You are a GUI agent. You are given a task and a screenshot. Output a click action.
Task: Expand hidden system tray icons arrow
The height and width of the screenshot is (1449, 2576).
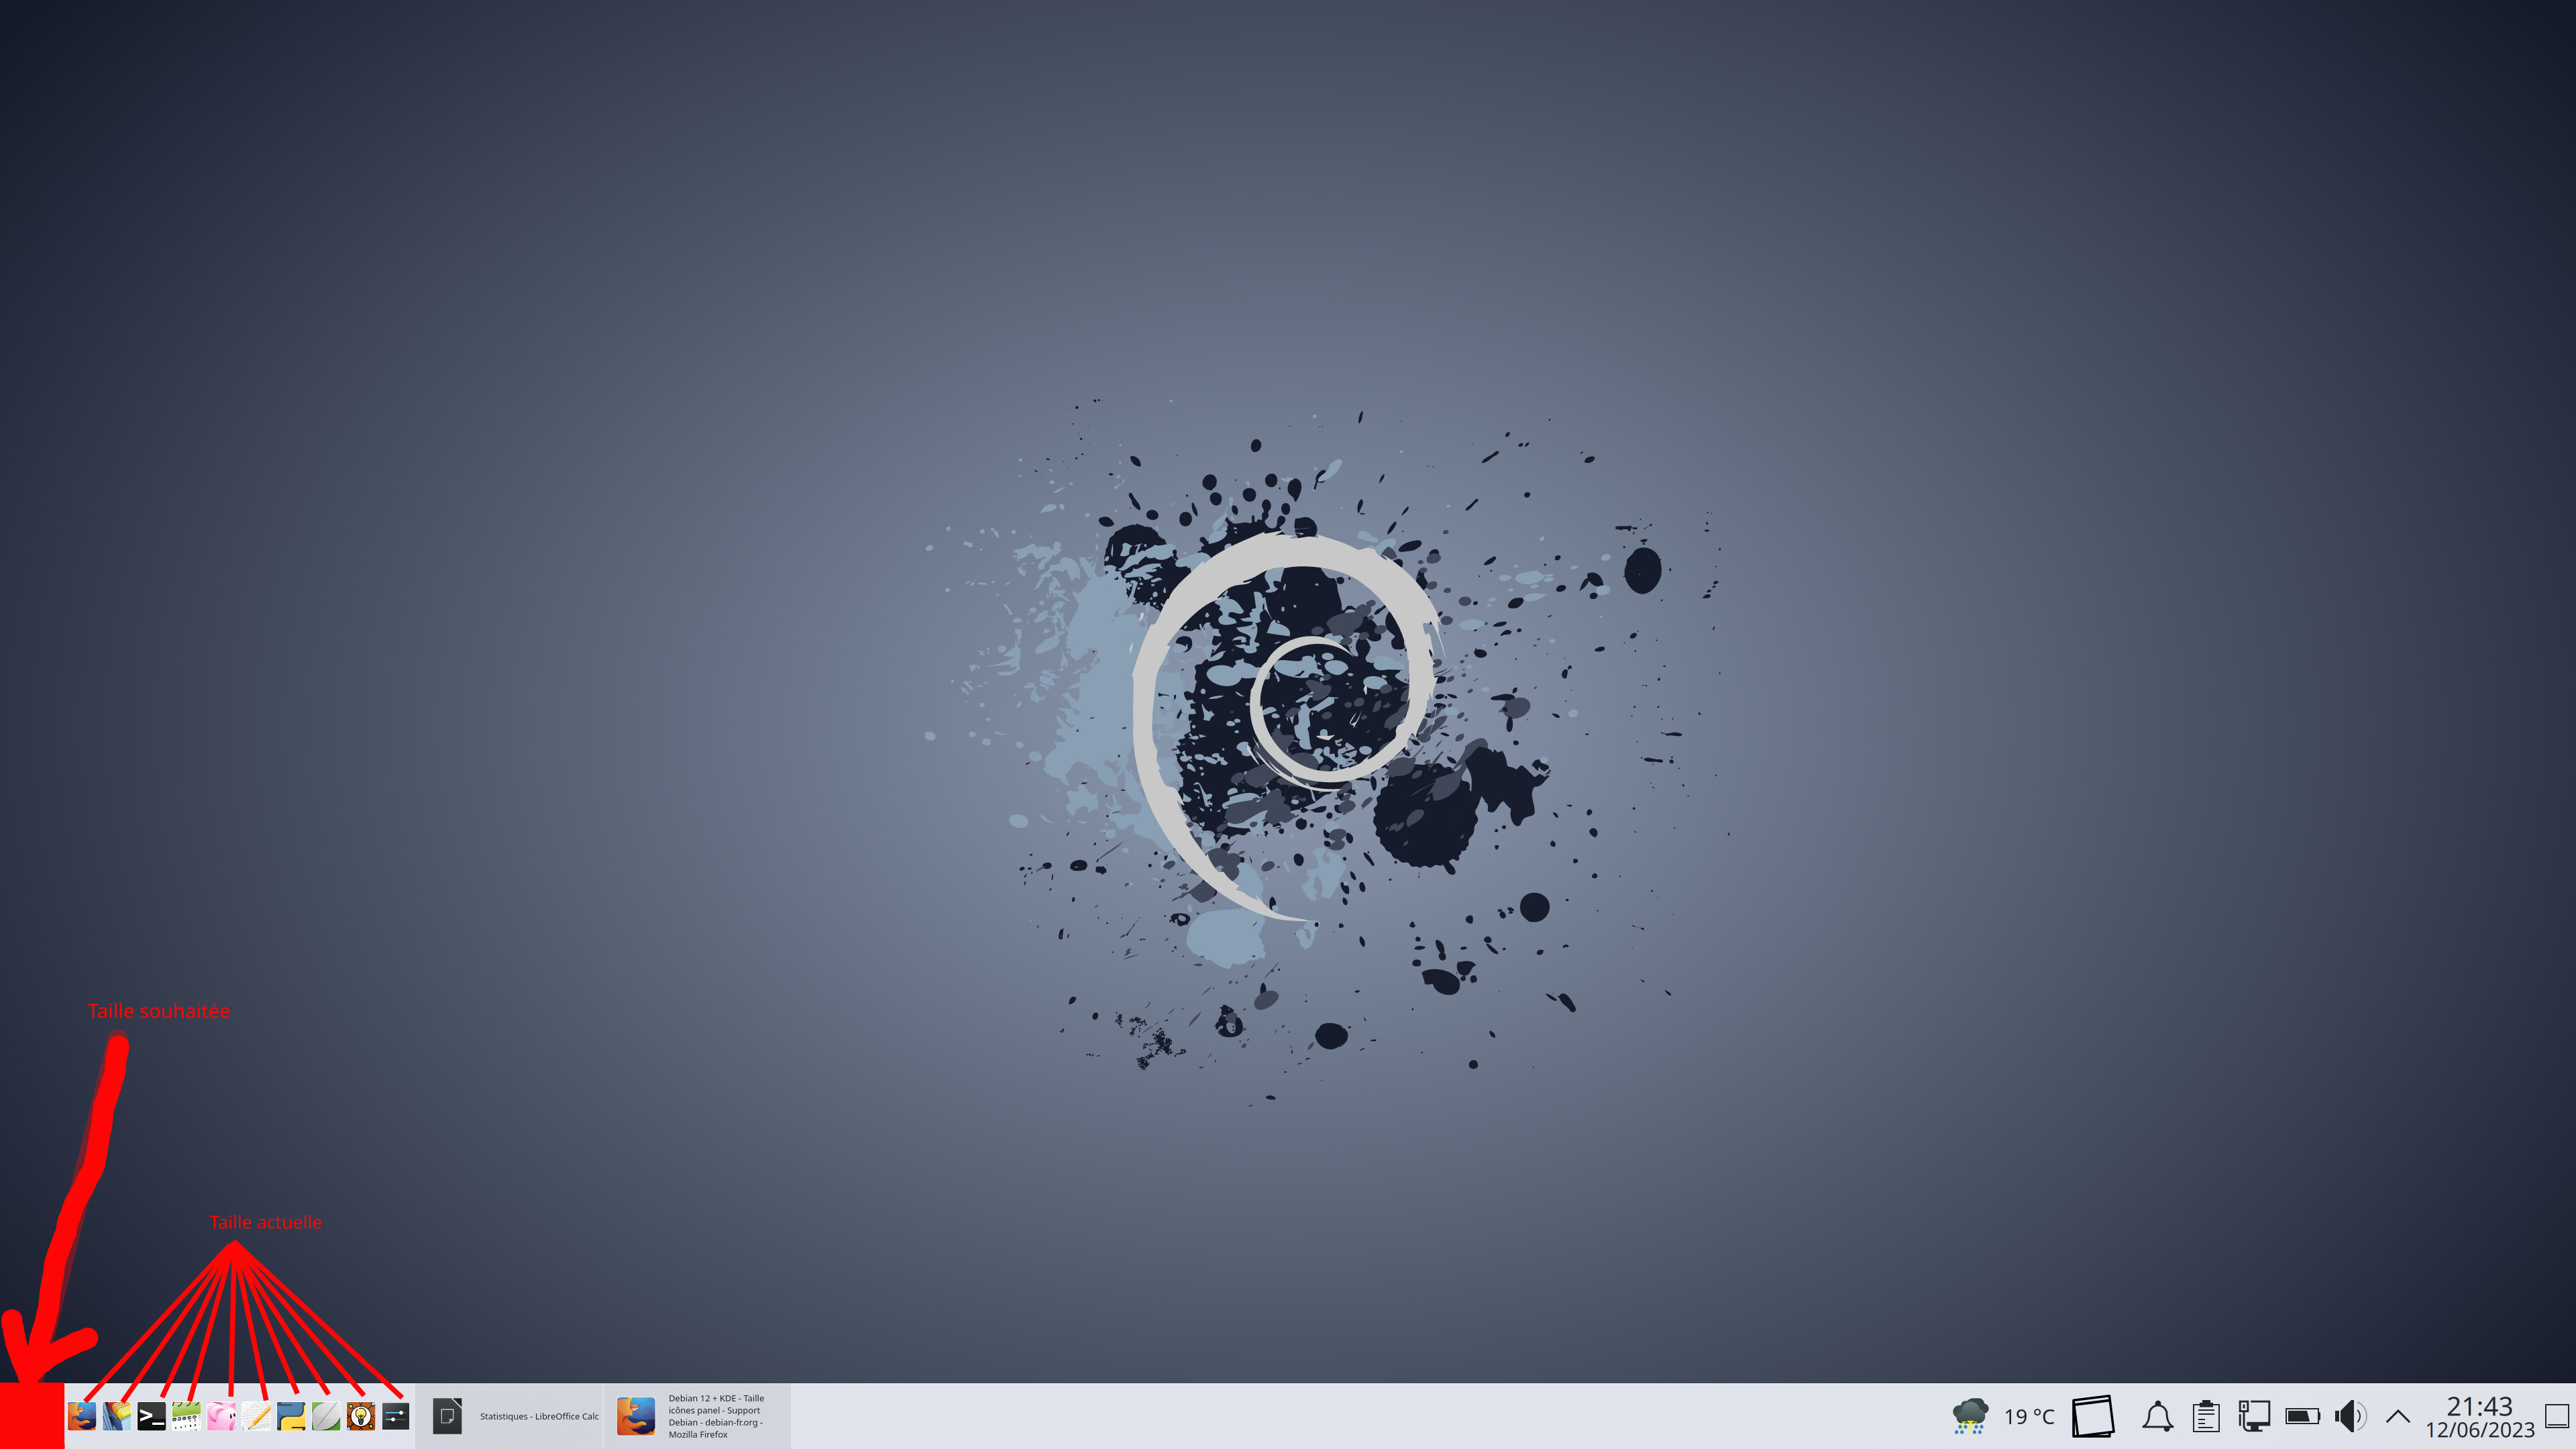(2398, 1416)
